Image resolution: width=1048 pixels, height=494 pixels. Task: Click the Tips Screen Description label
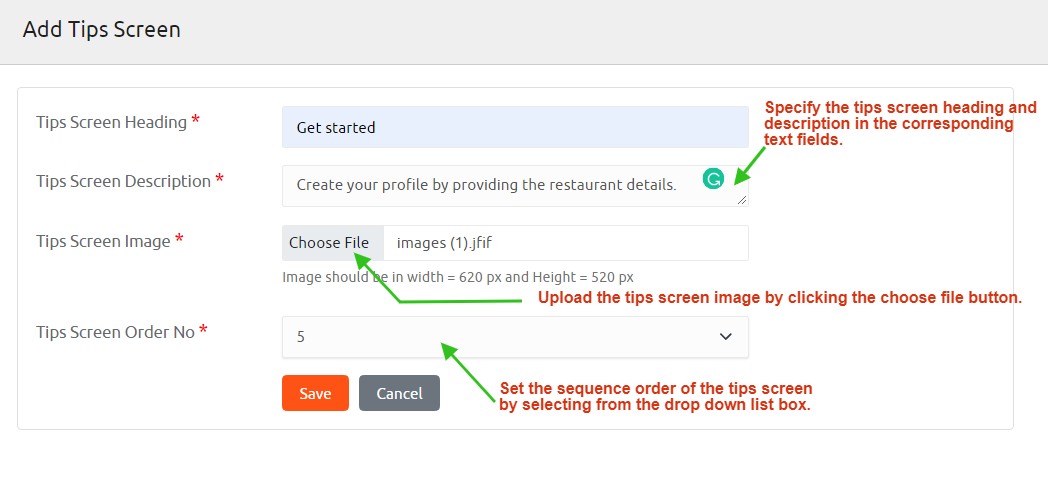coord(123,181)
